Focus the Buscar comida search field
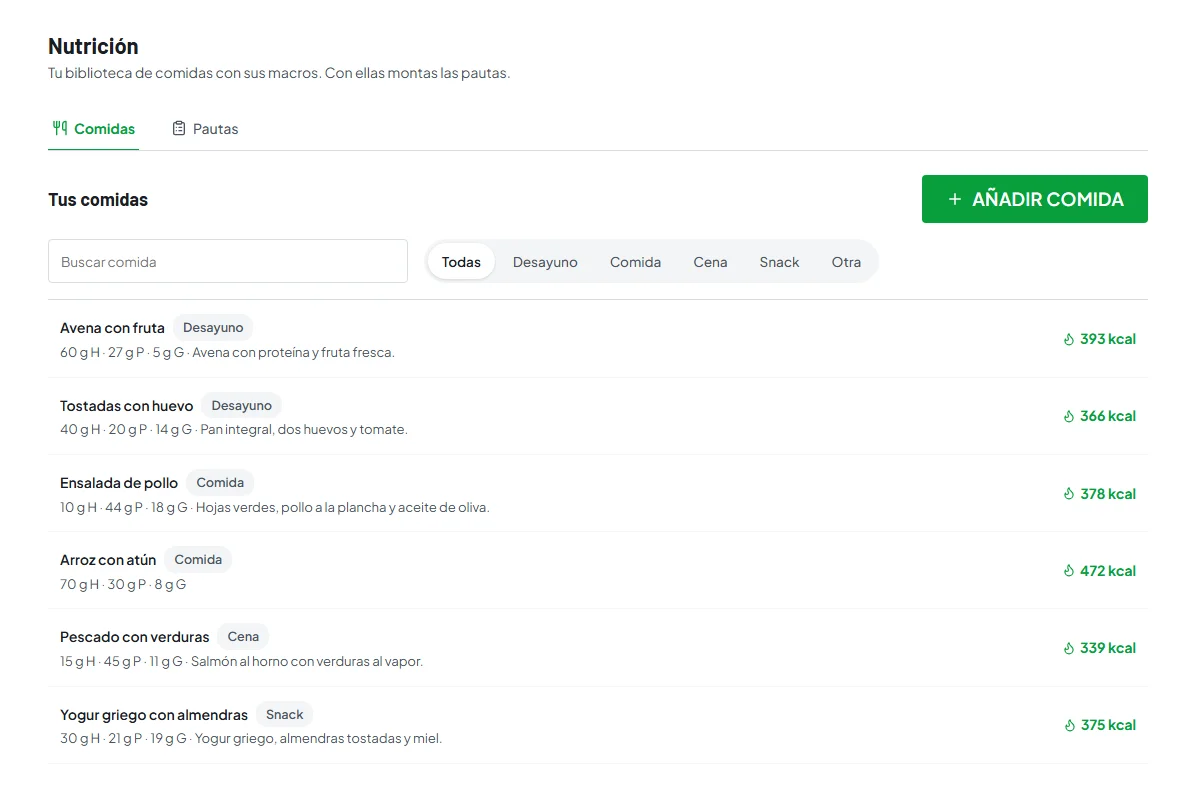This screenshot has height=800, width=1200. (228, 261)
